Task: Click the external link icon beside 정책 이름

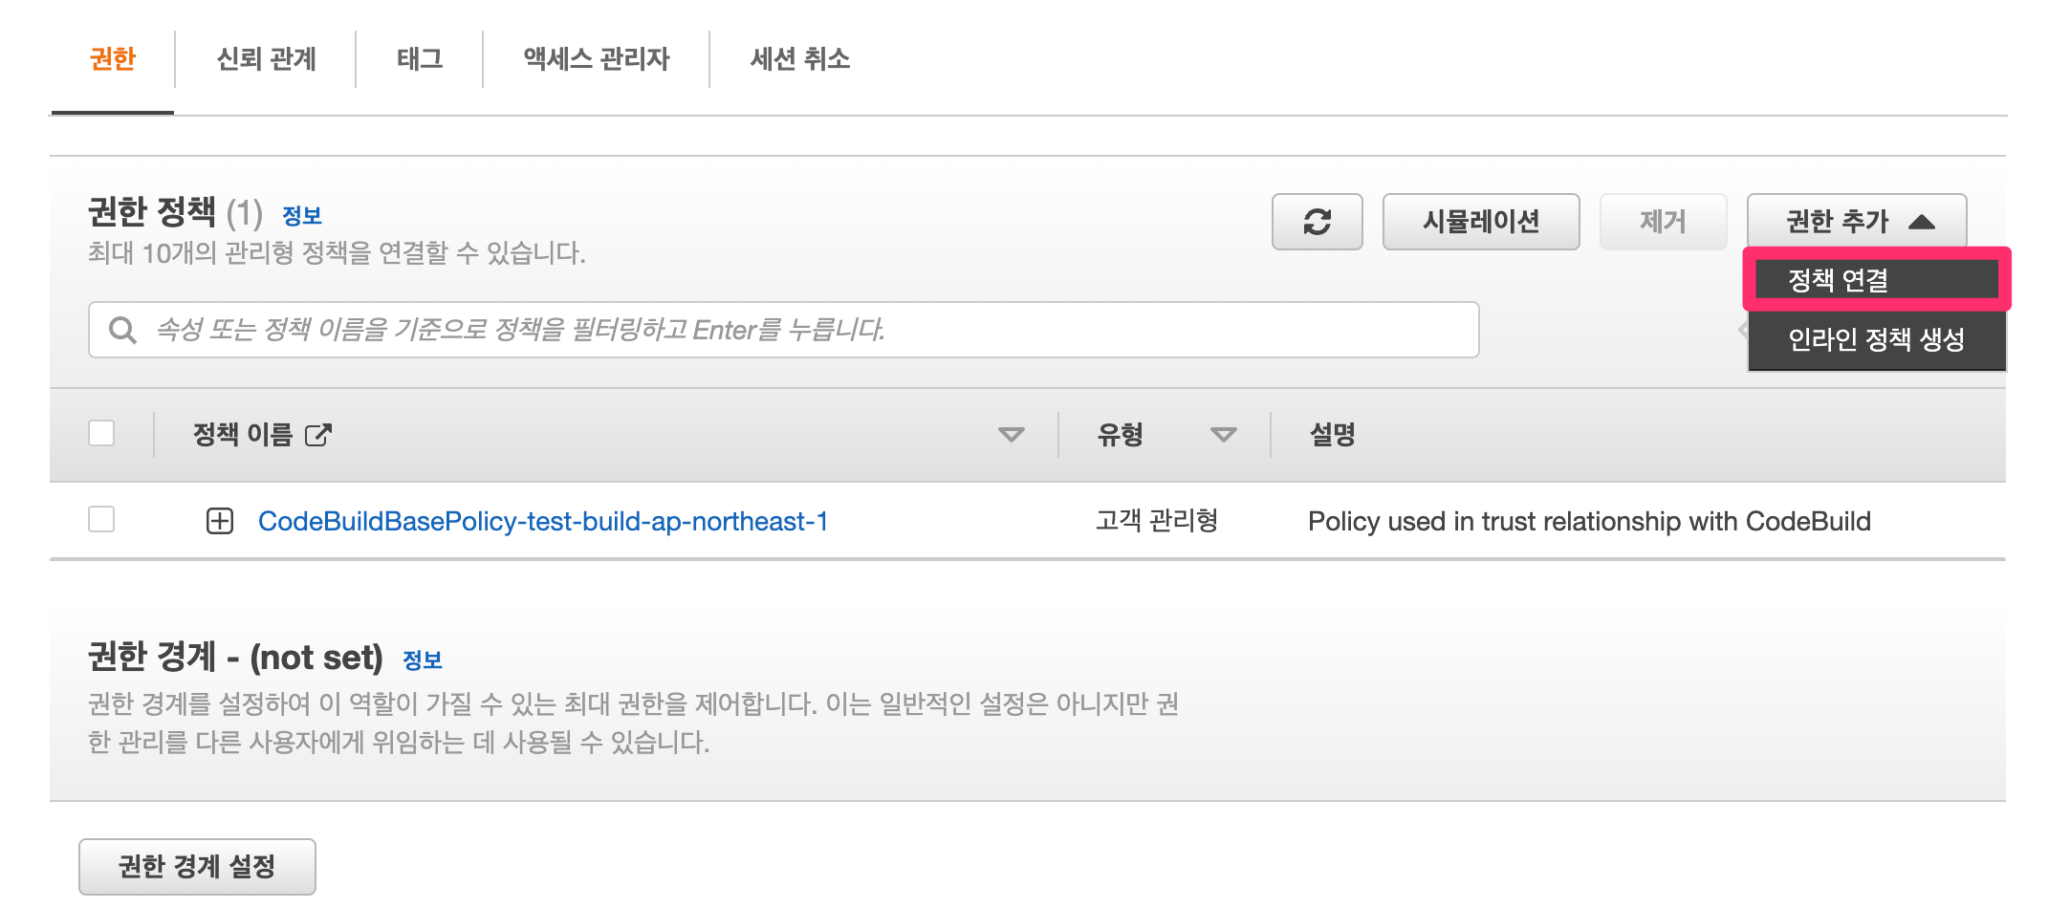Action: [x=318, y=435]
